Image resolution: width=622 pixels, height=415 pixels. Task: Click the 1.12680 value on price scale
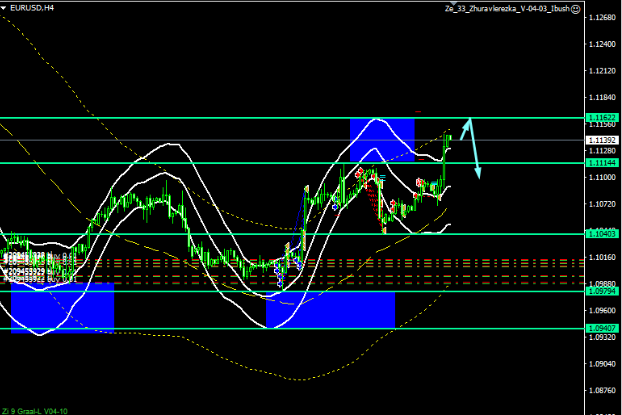[602, 18]
